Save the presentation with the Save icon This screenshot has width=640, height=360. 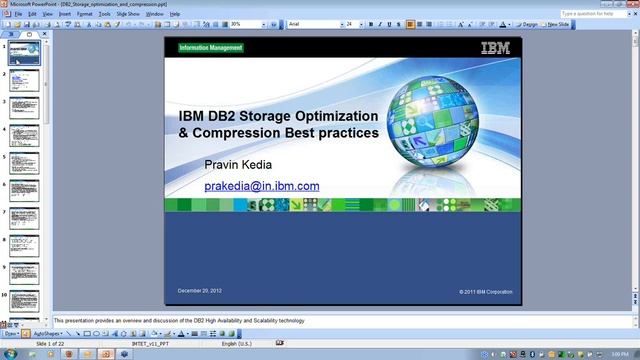coord(27,24)
